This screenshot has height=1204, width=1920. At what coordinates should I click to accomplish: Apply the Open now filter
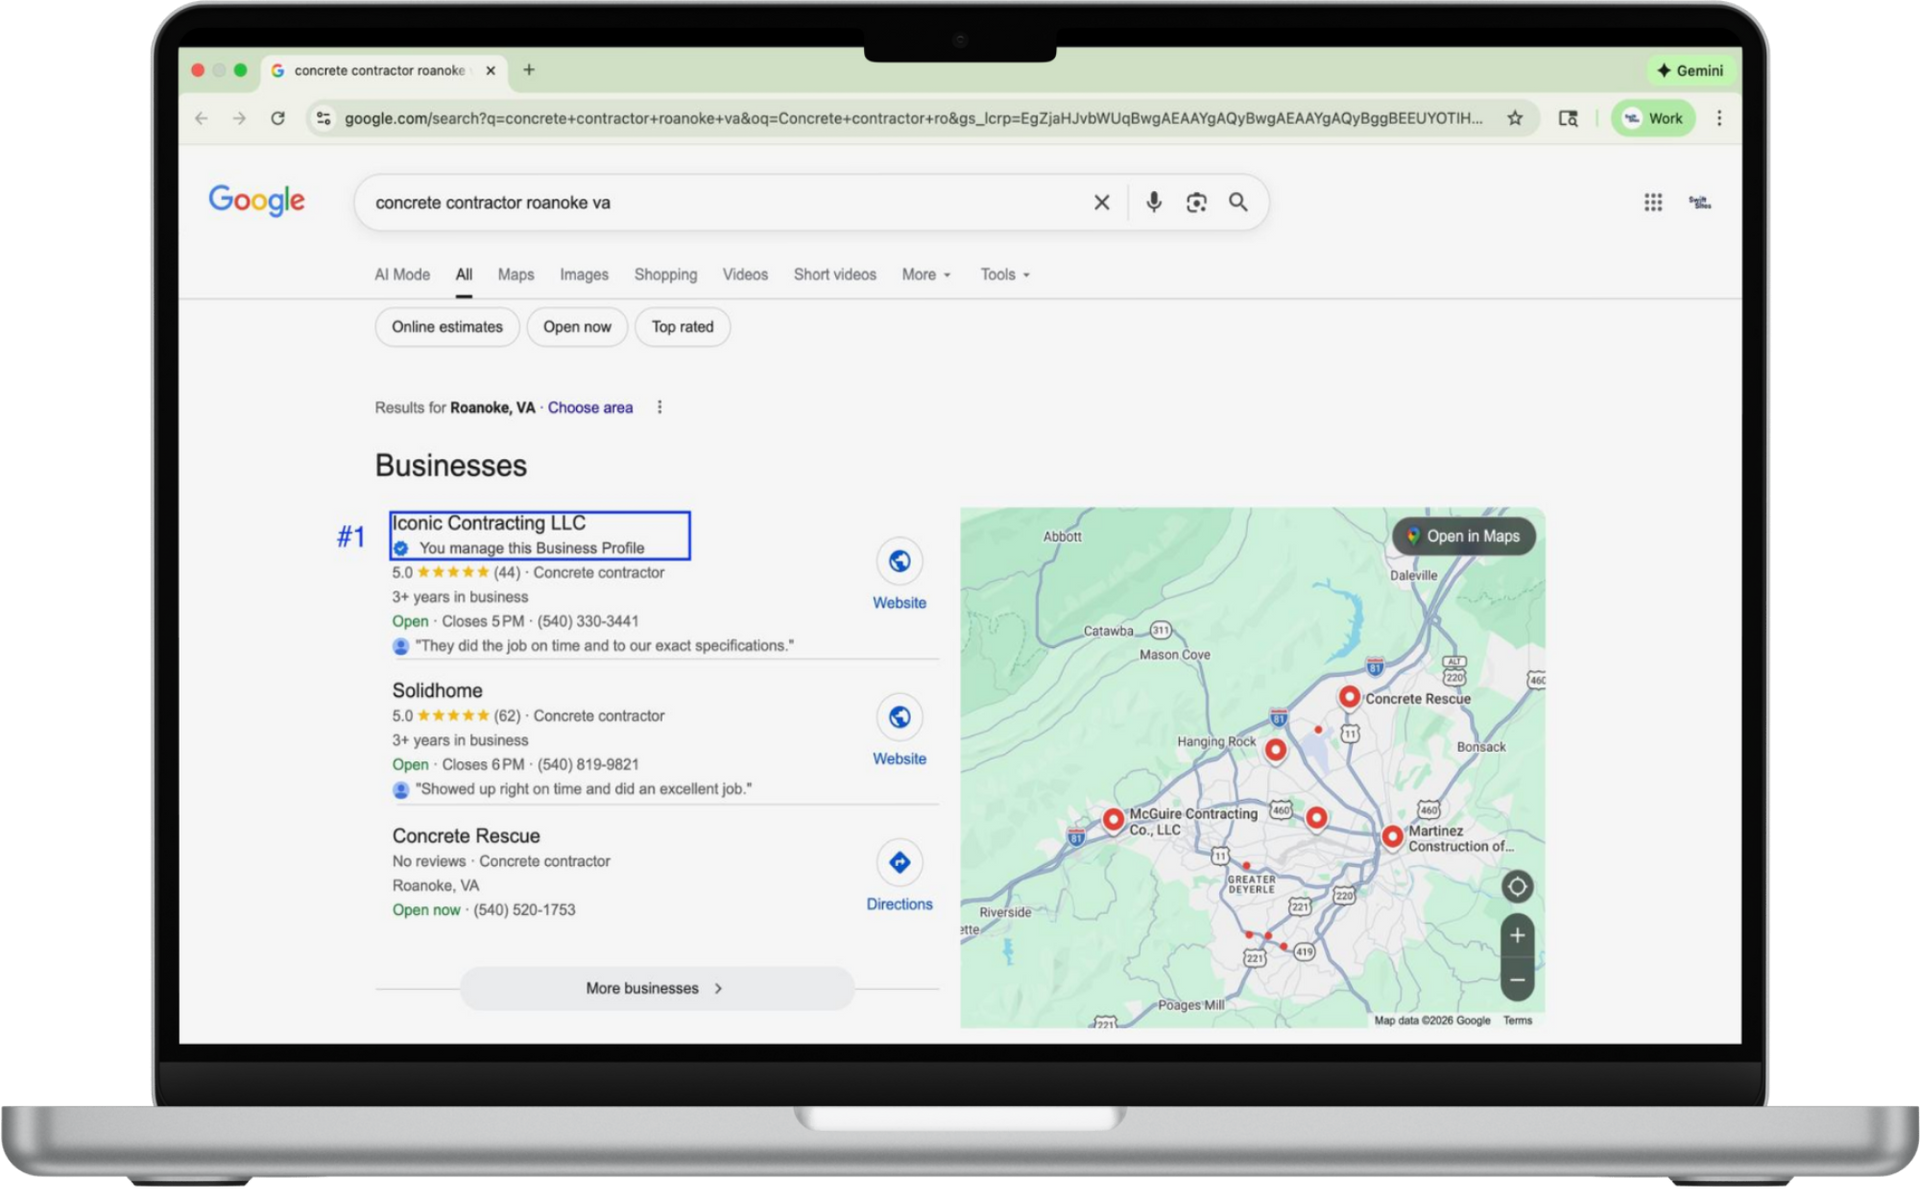point(577,327)
